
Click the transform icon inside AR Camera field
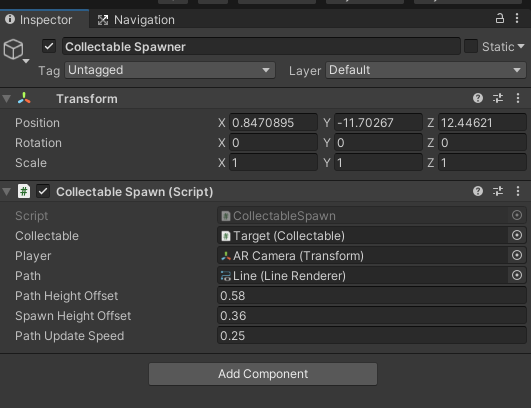coord(226,256)
